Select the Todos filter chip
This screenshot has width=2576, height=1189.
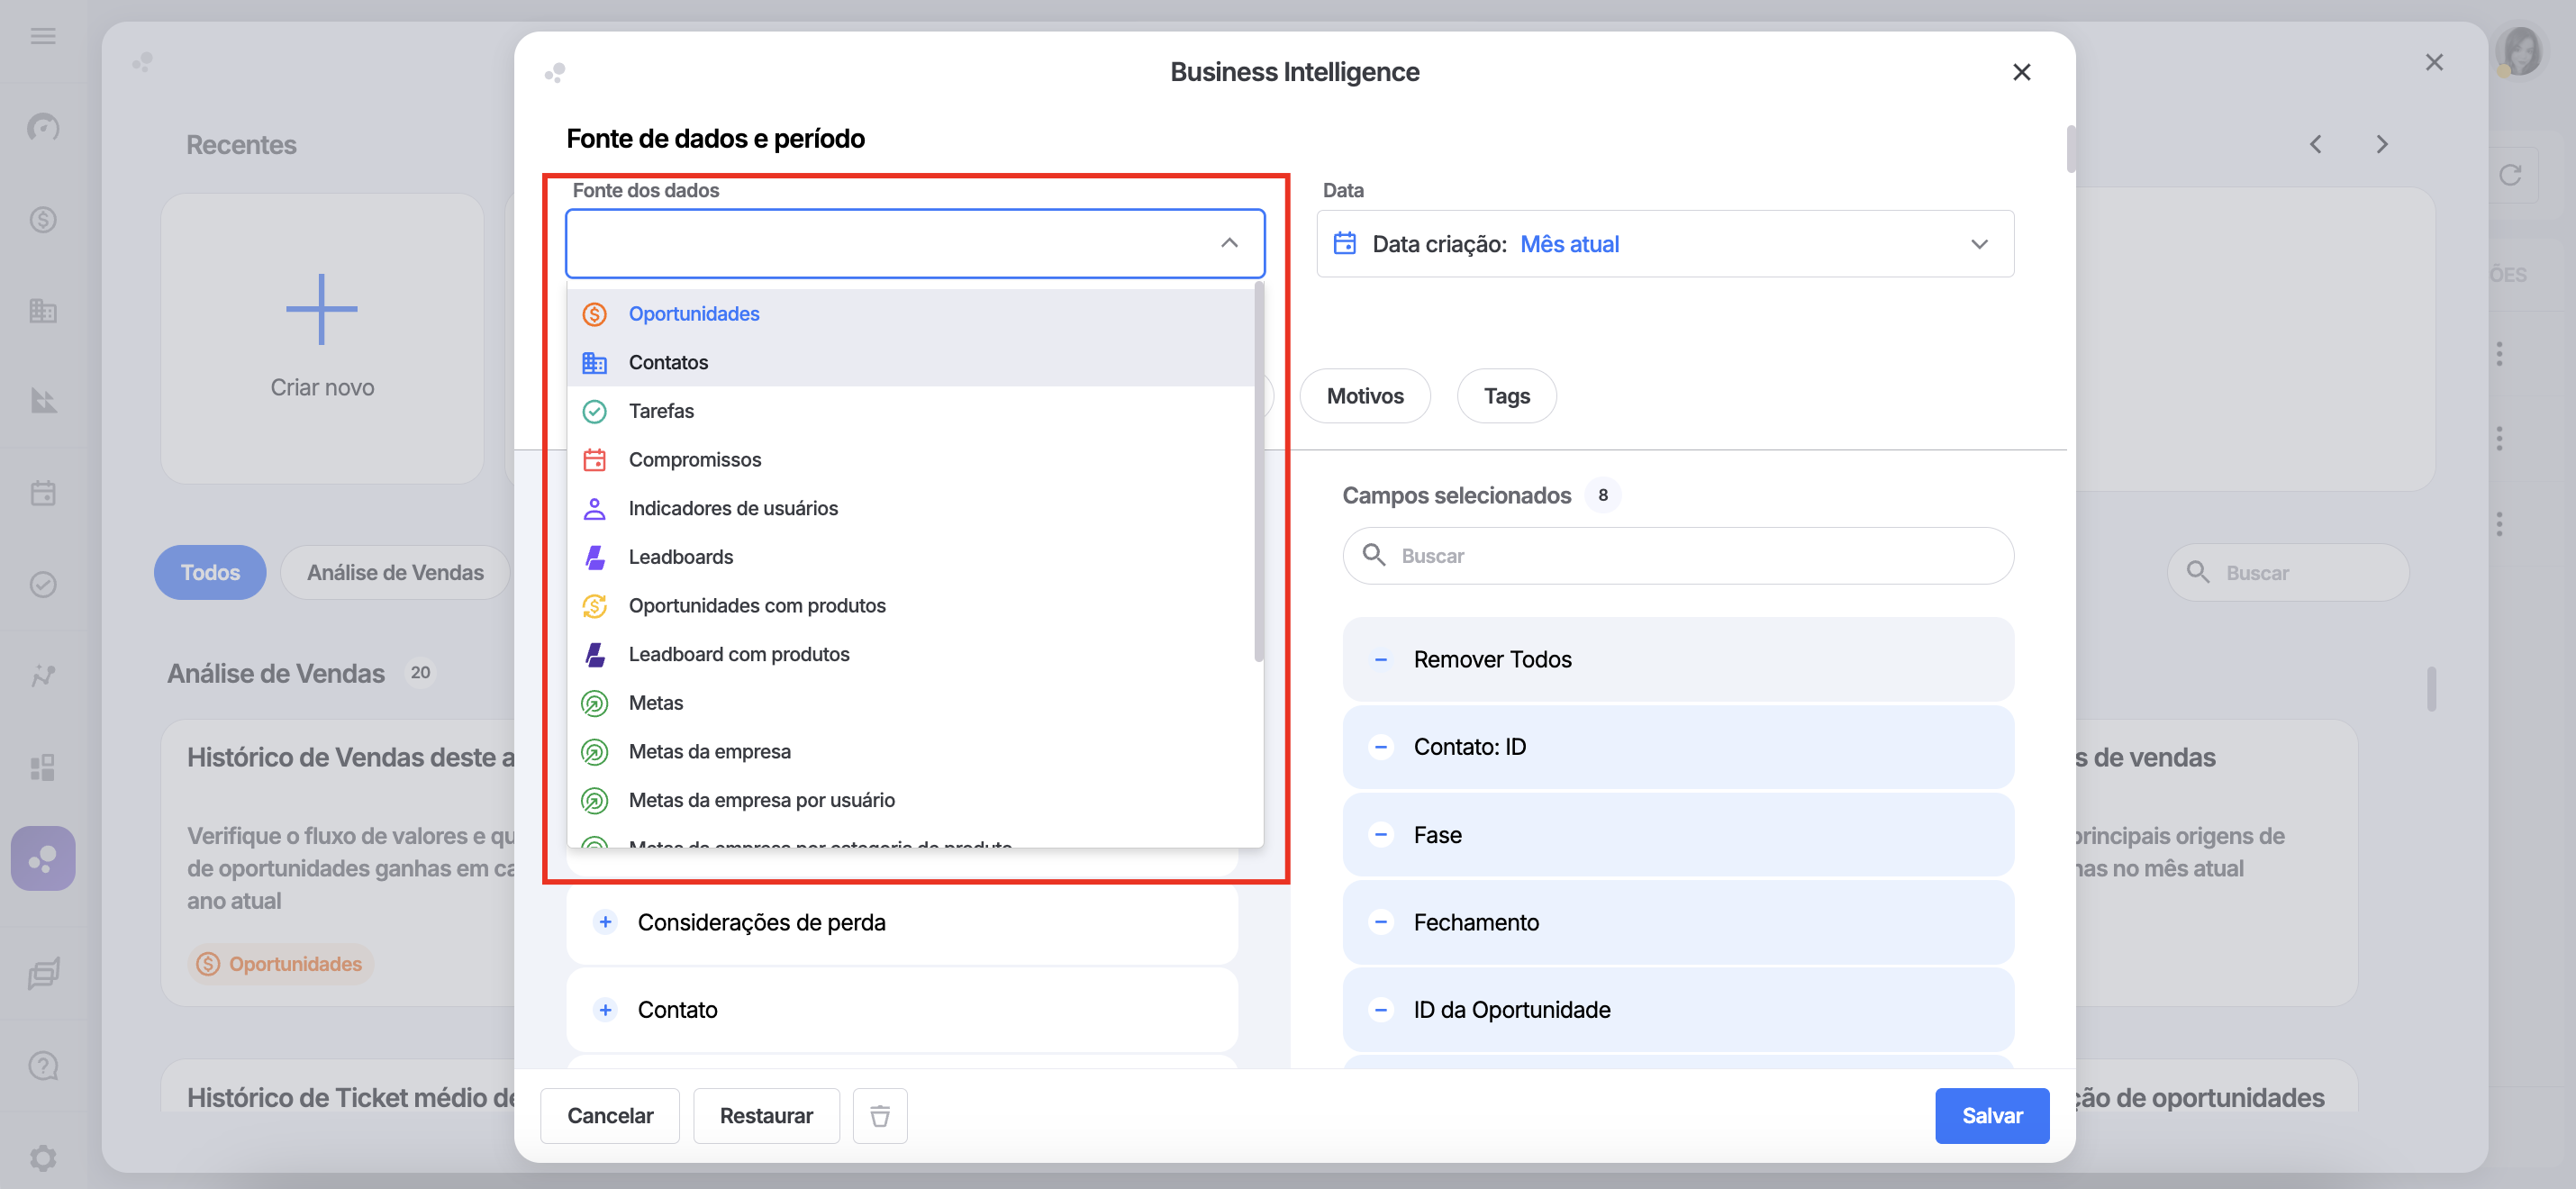(x=210, y=572)
